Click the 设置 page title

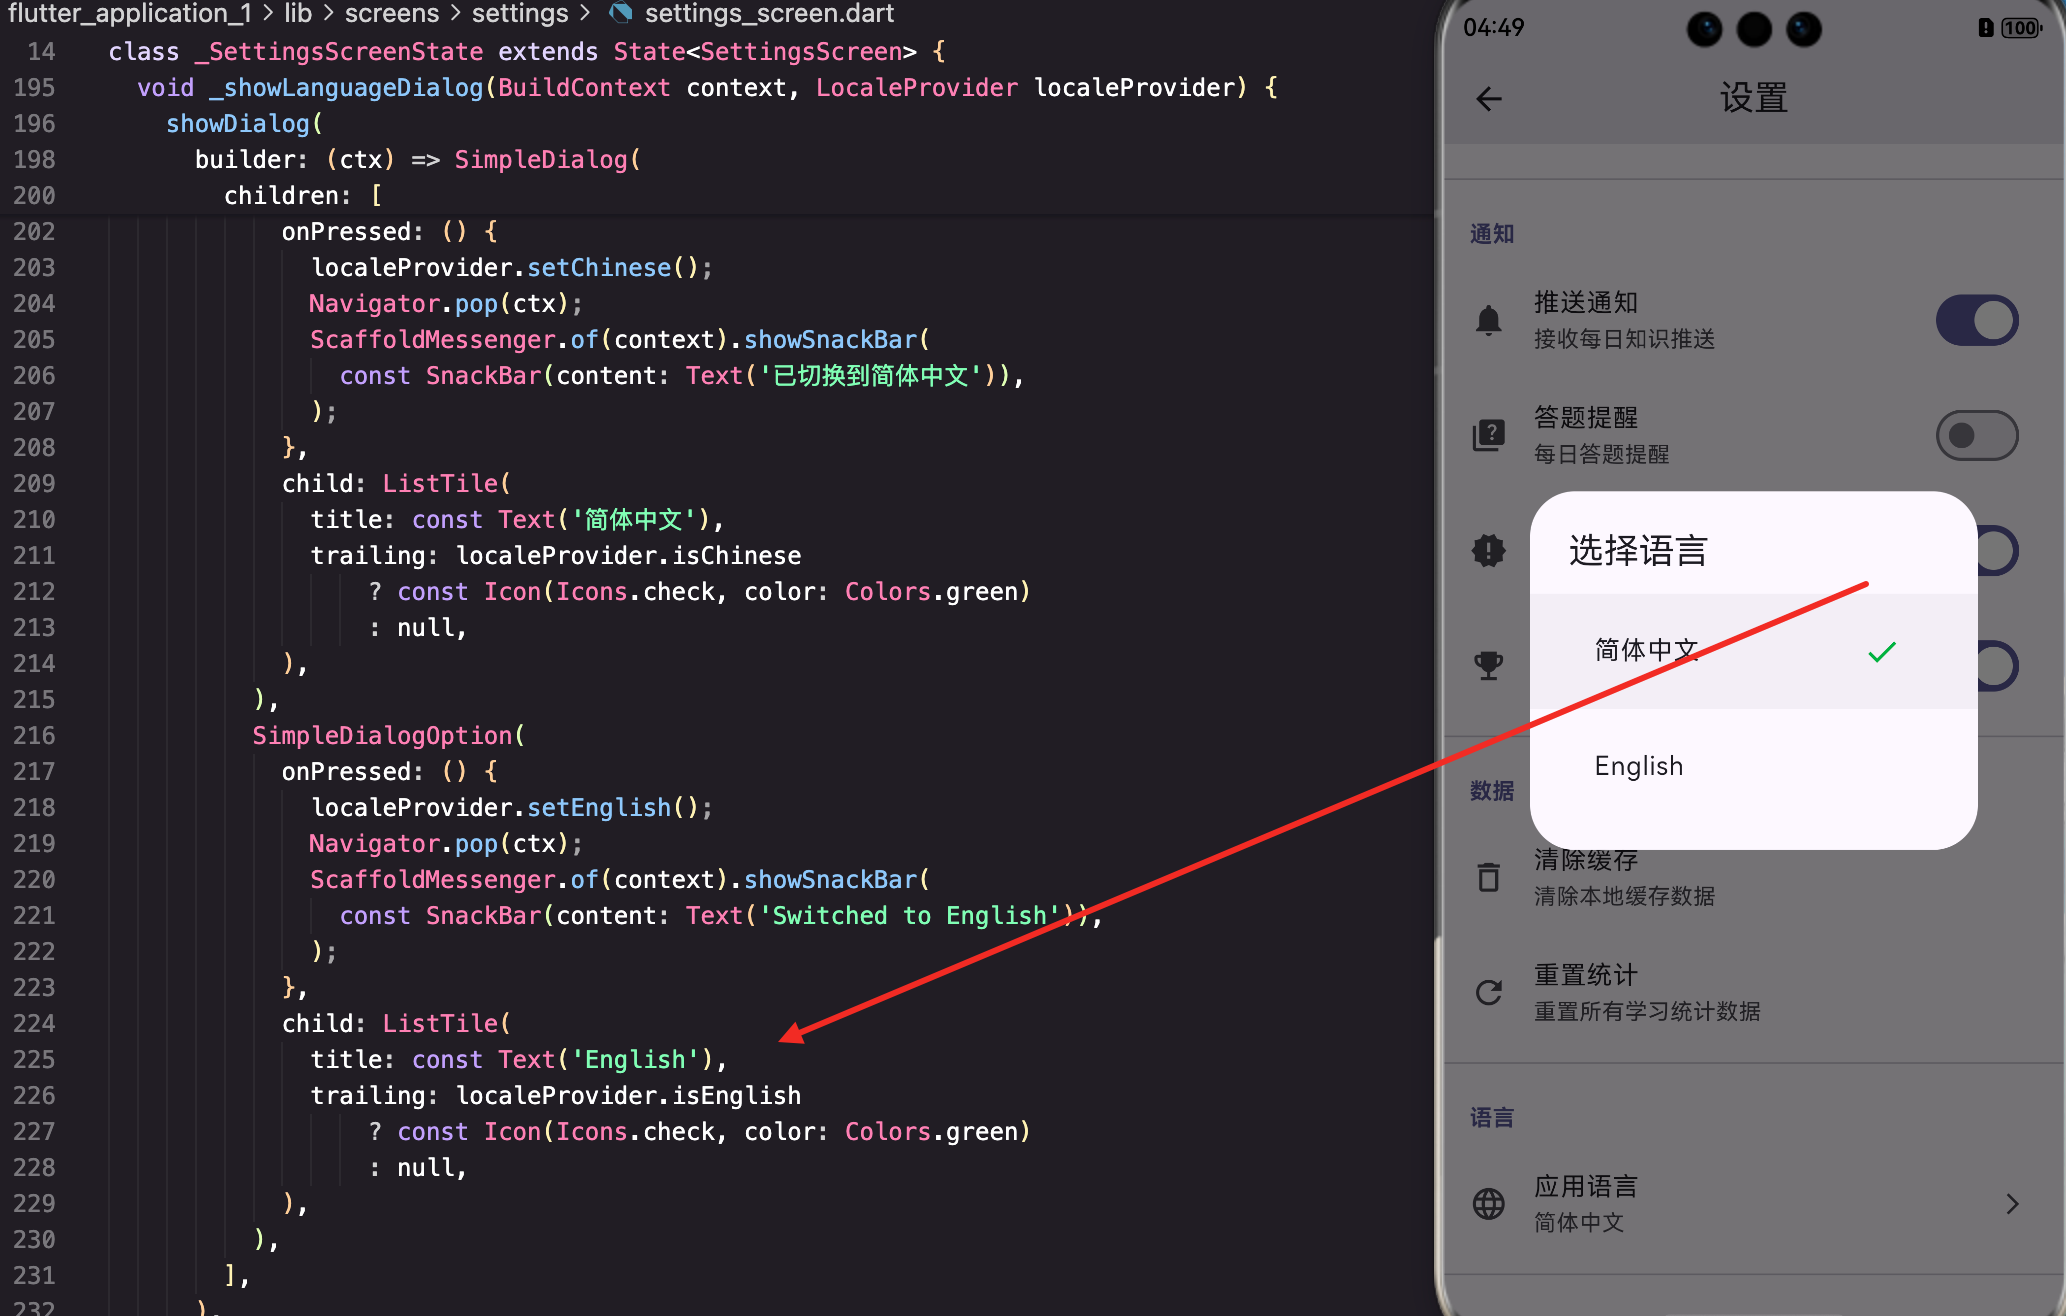point(1753,98)
